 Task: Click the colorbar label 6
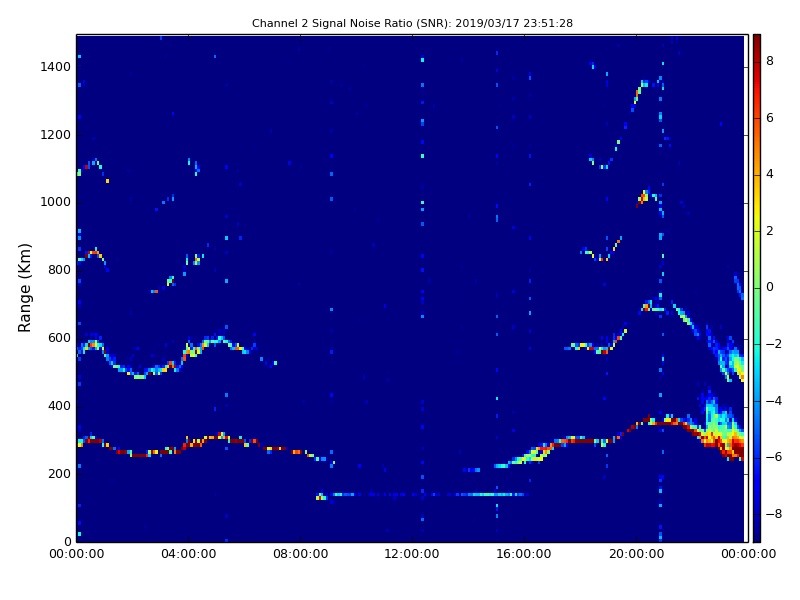(770, 118)
